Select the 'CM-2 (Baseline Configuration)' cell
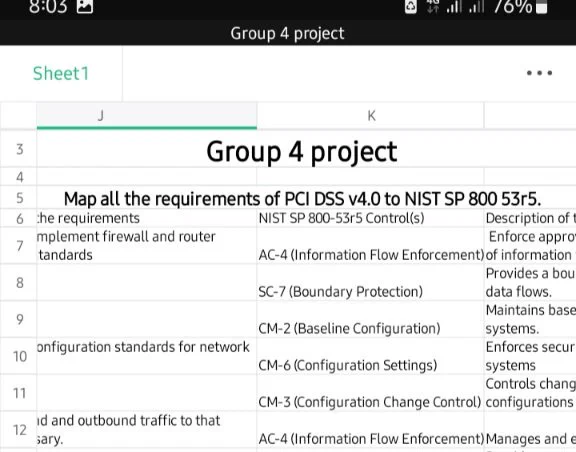Screen dimensions: 576x452 pyautogui.click(x=371, y=319)
